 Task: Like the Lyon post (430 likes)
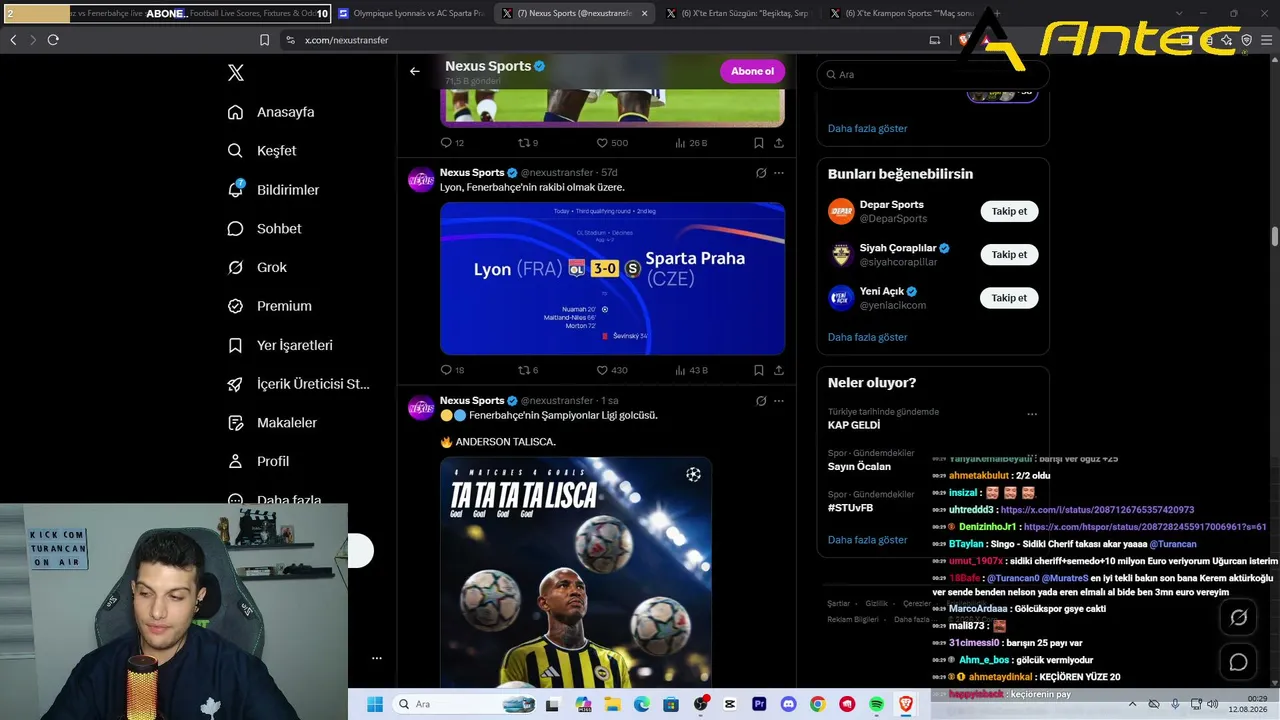612,370
